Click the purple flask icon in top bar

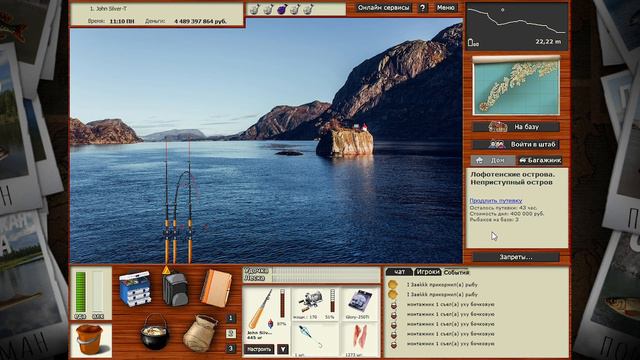[x=282, y=9]
